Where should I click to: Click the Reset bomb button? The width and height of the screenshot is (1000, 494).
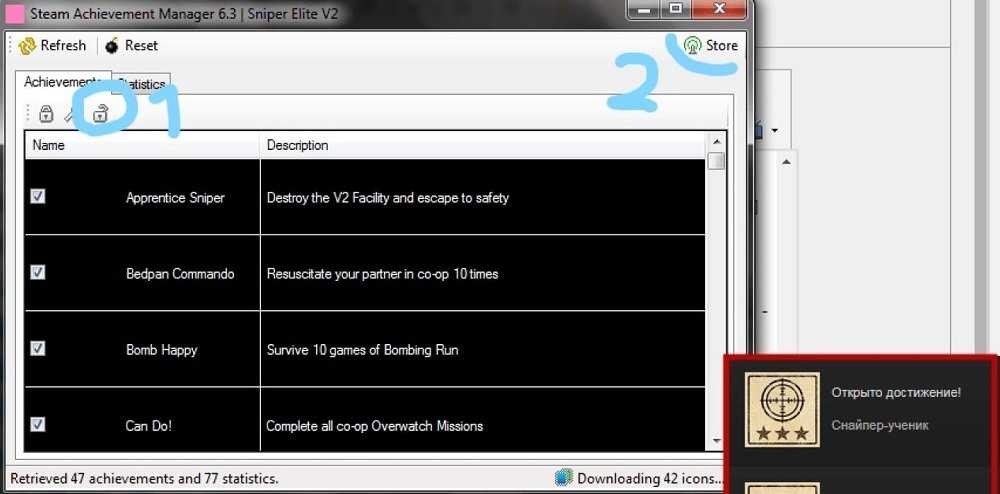(x=131, y=45)
